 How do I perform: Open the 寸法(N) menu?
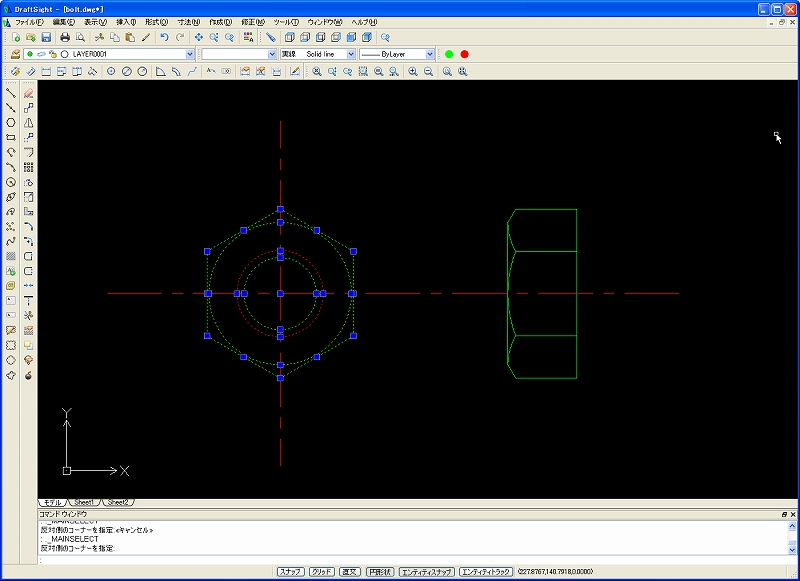pos(189,22)
